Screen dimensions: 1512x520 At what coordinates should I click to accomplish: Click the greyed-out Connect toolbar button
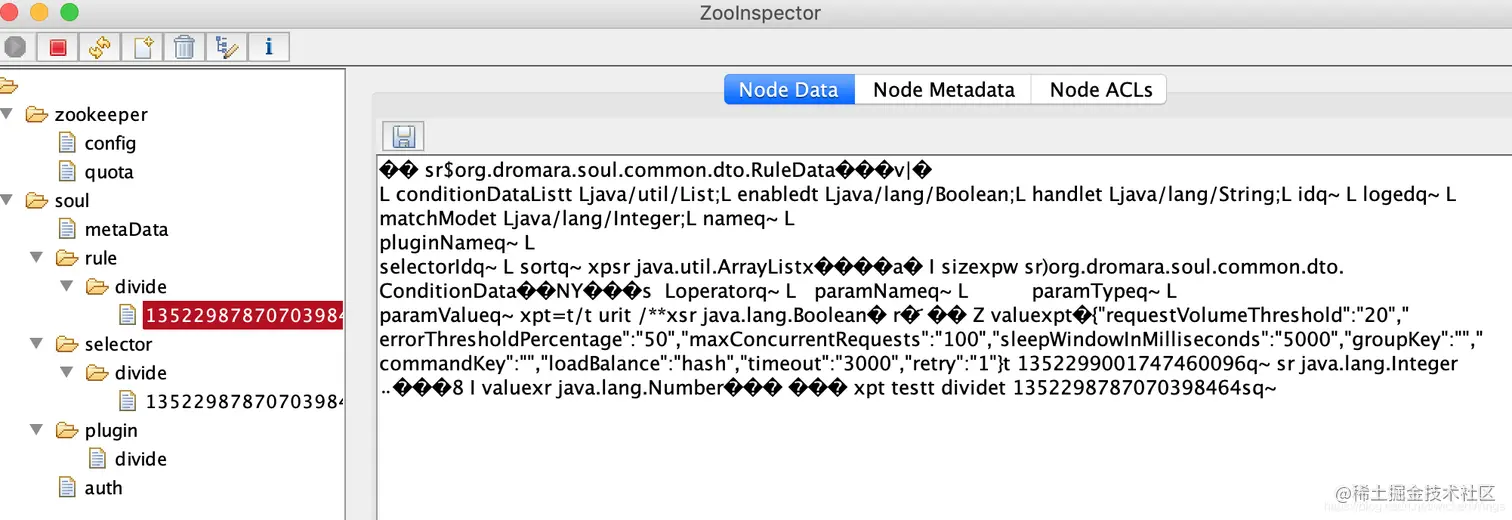[14, 46]
